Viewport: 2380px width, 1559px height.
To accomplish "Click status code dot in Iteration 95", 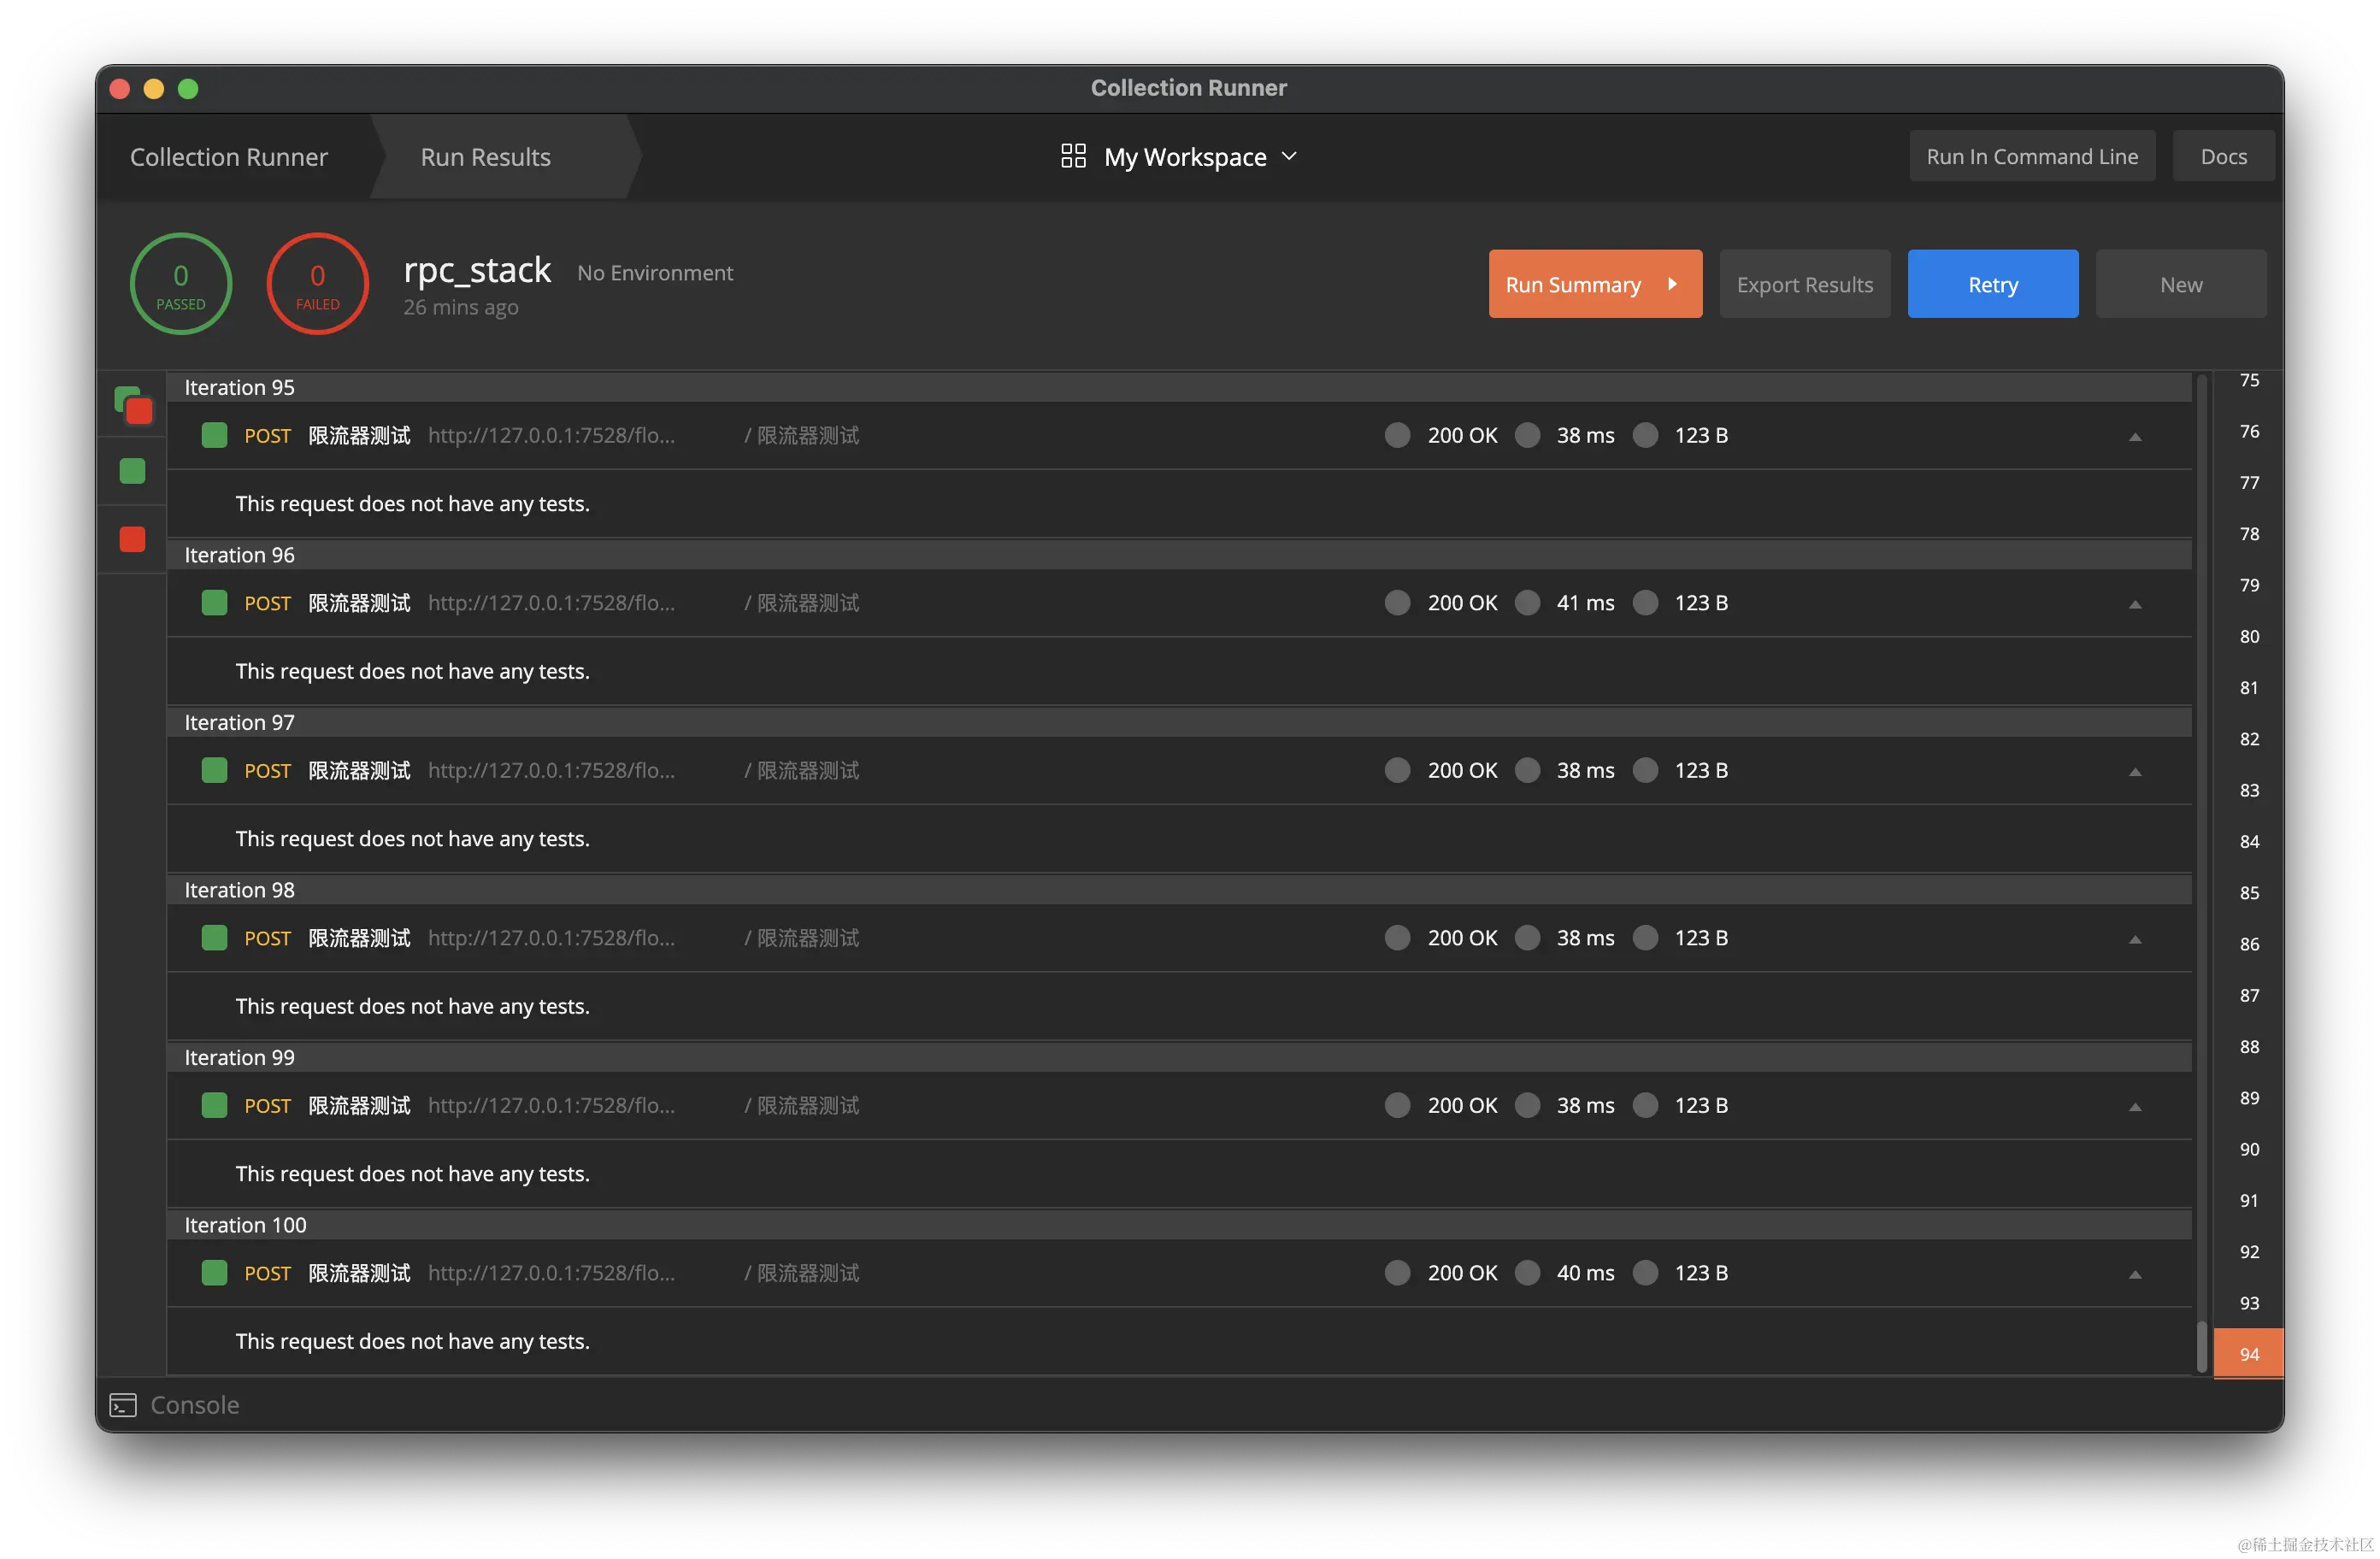I will [x=1397, y=435].
